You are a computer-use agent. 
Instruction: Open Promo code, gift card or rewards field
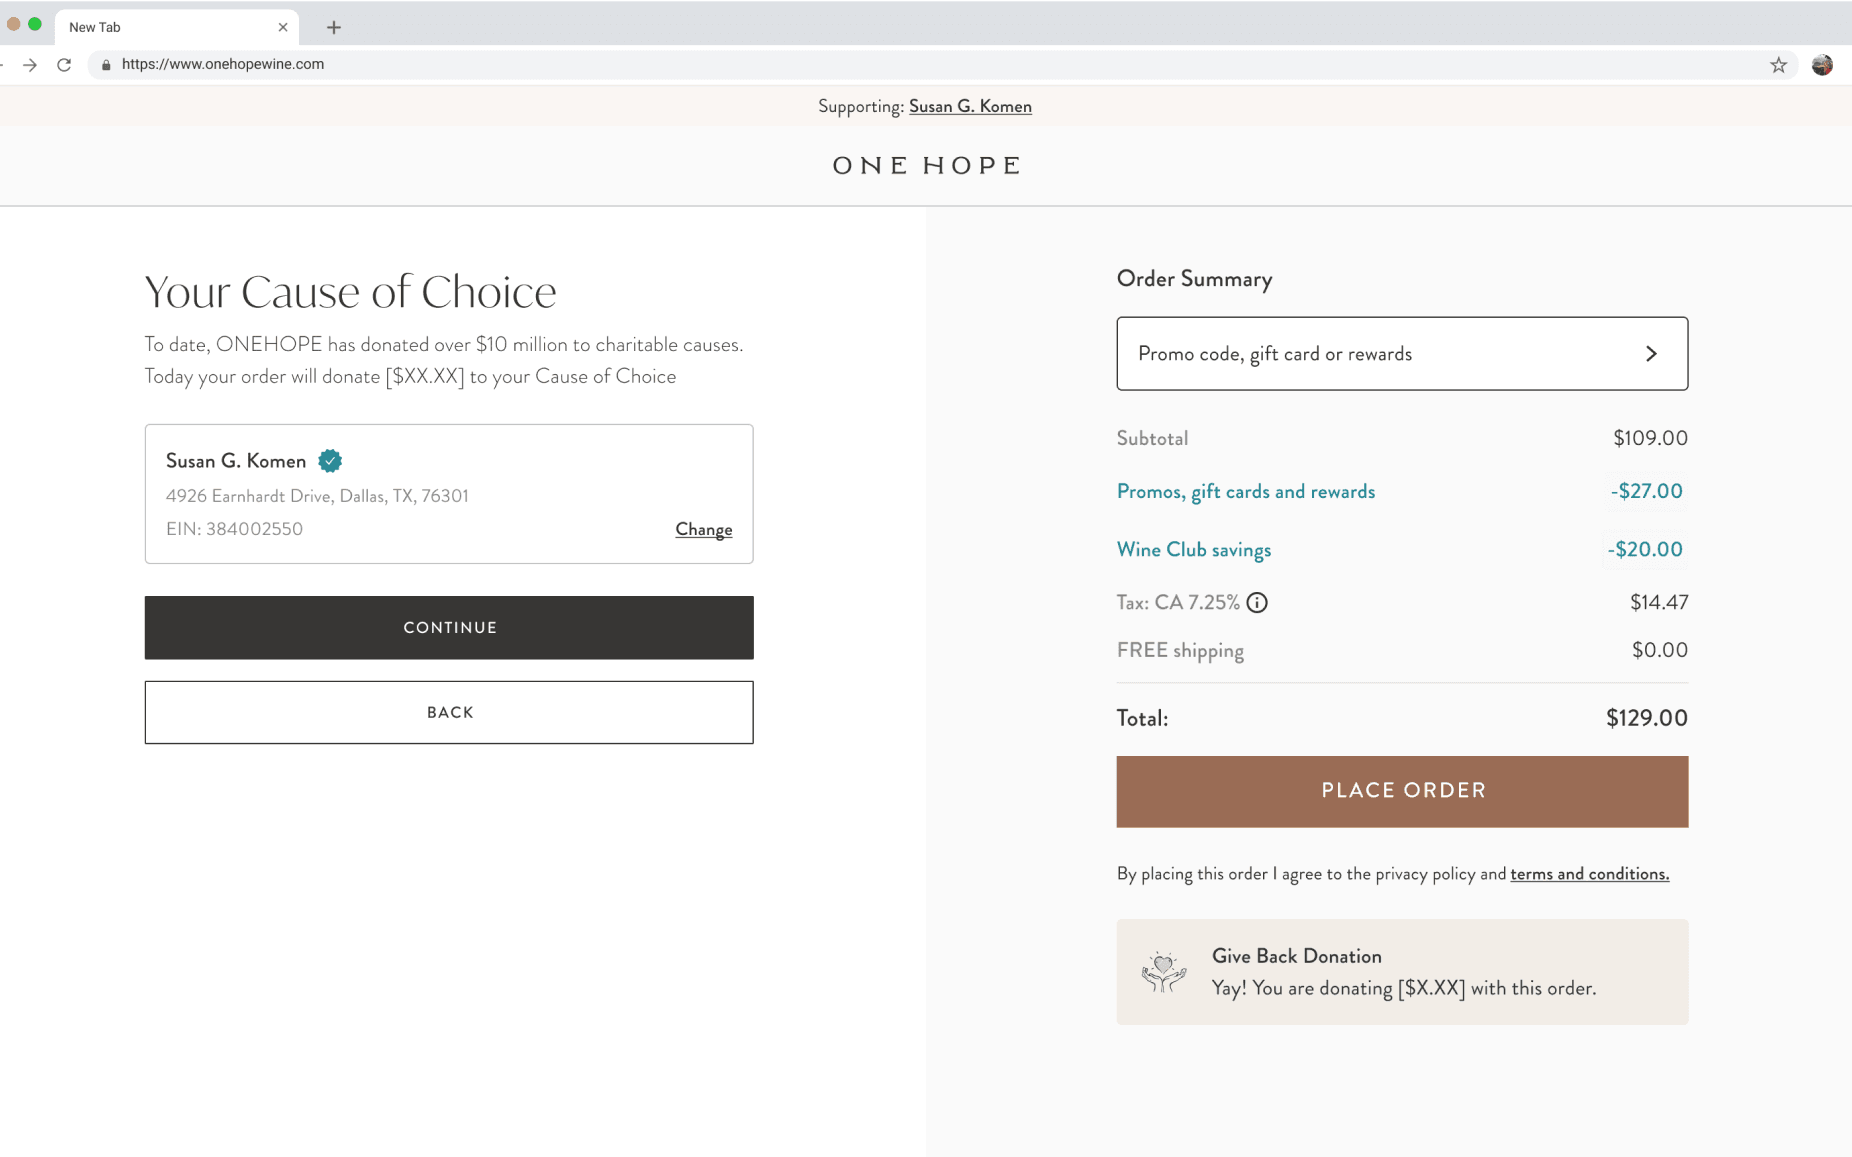click(1380, 354)
